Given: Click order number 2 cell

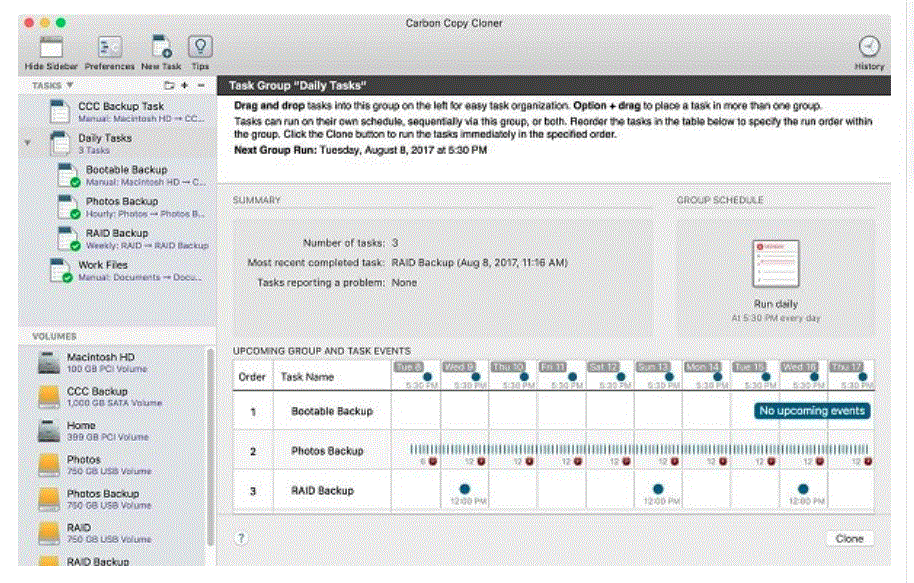Looking at the screenshot, I should pyautogui.click(x=253, y=451).
